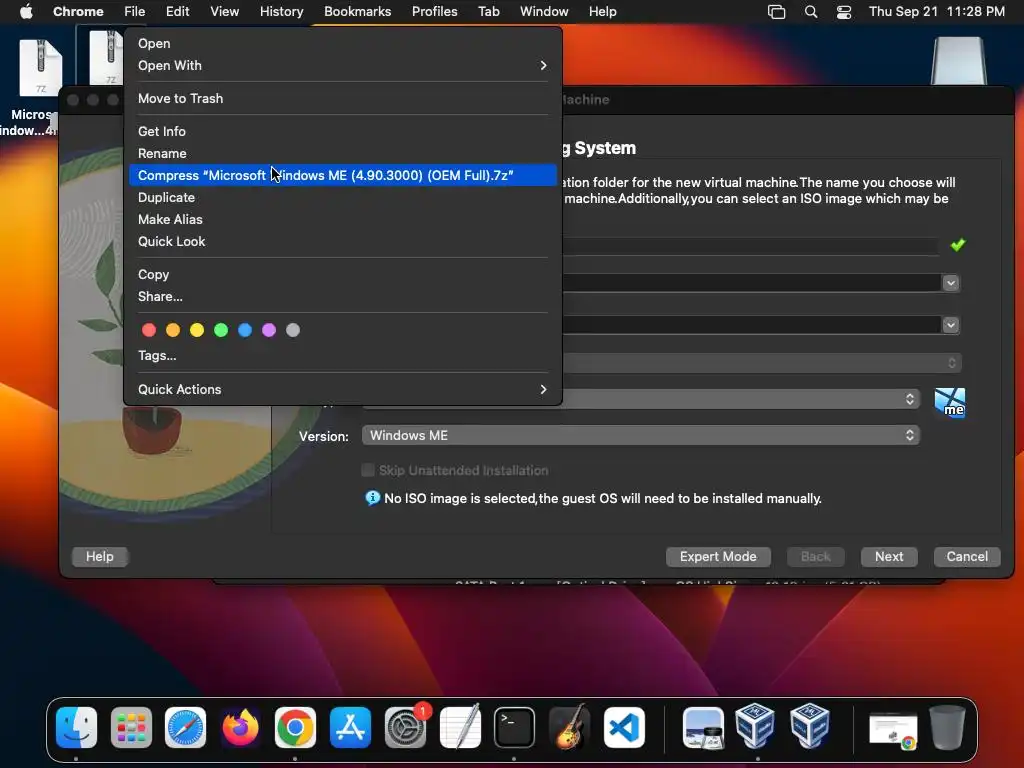Toggle Skip Unattended Installation checkbox
Viewport: 1024px width, 768px height.
[368, 470]
